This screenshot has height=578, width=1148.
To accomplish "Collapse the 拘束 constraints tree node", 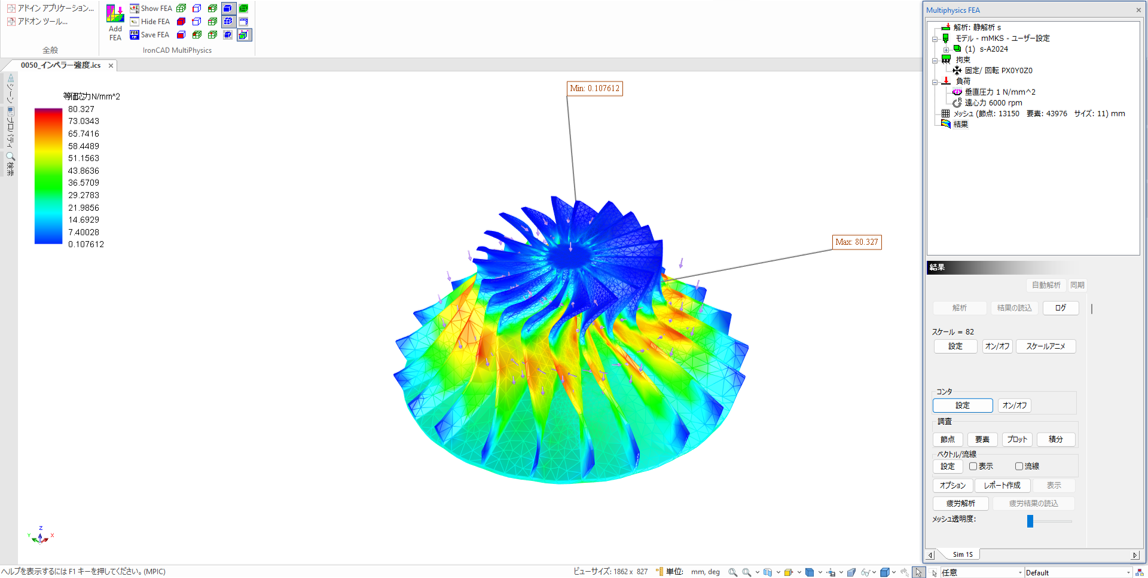I will [x=935, y=60].
